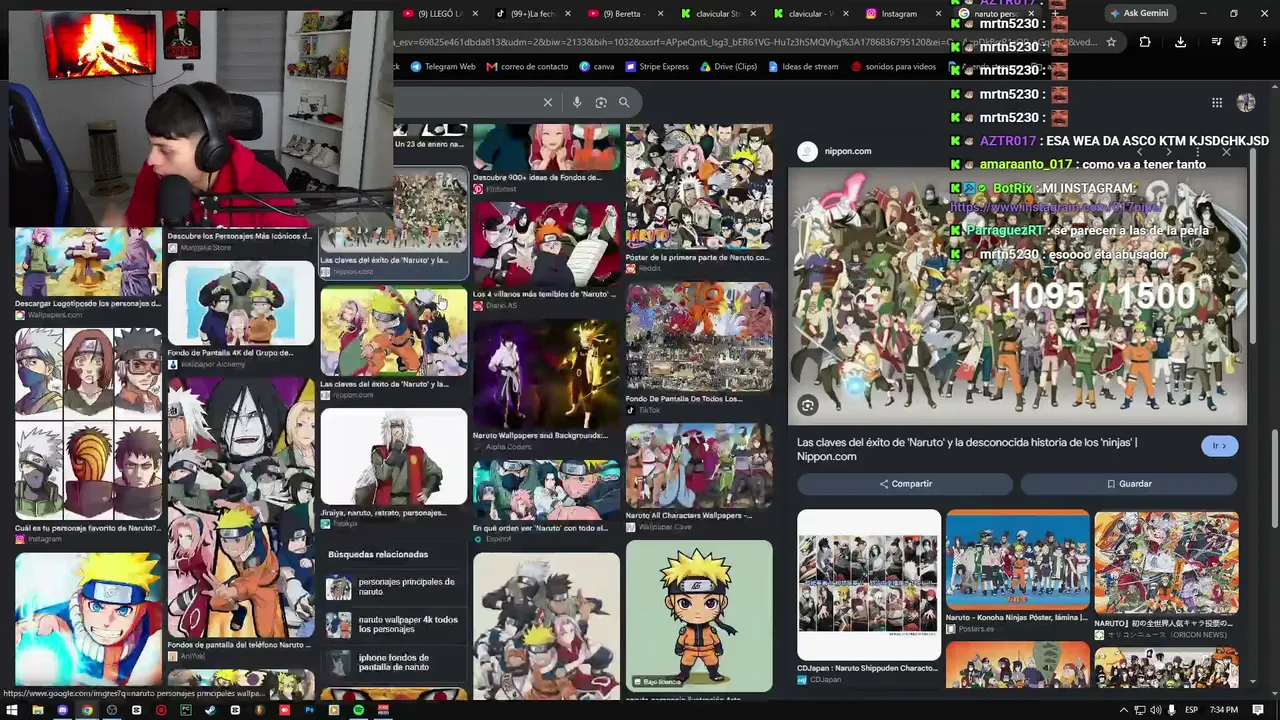Open Google Chrome from the taskbar
Screen dimensions: 1280x720
click(x=87, y=710)
